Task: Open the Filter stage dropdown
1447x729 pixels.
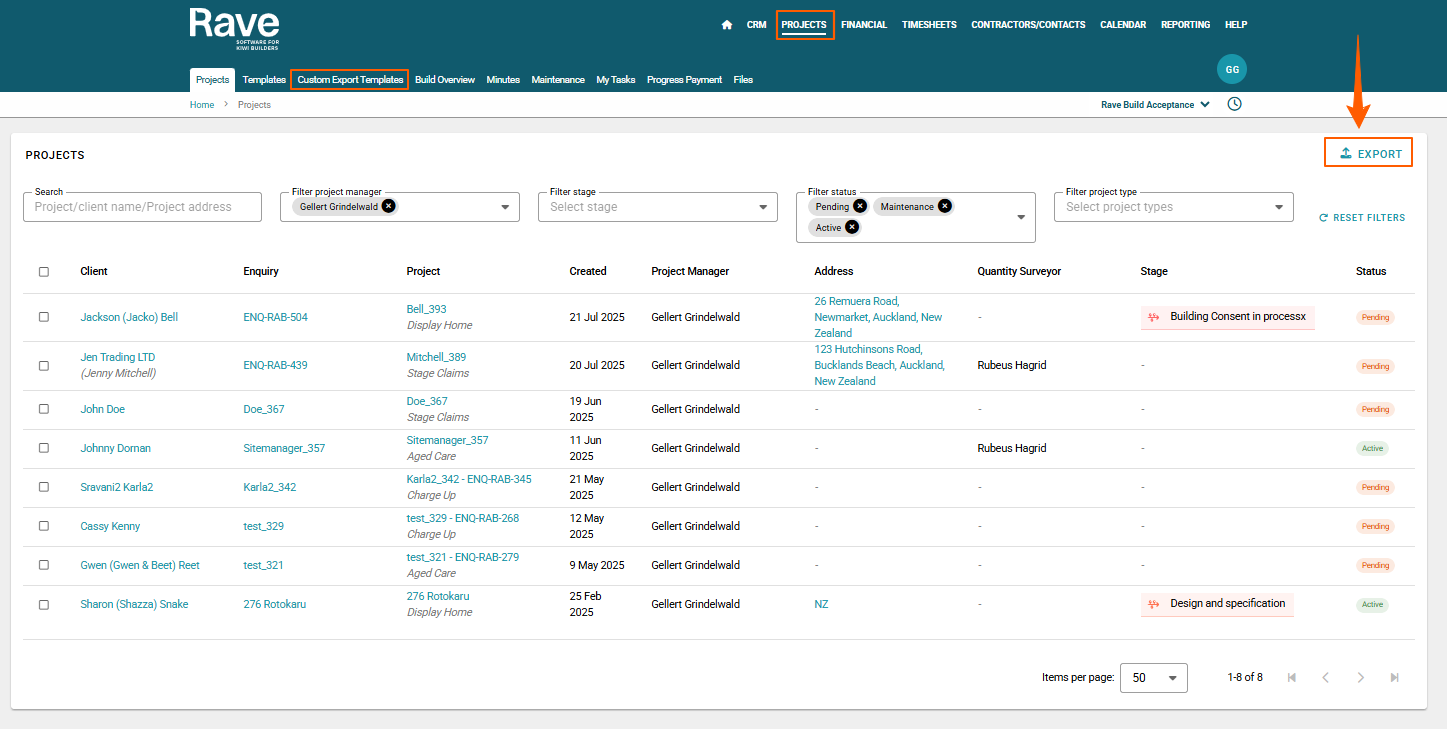Action: [658, 207]
